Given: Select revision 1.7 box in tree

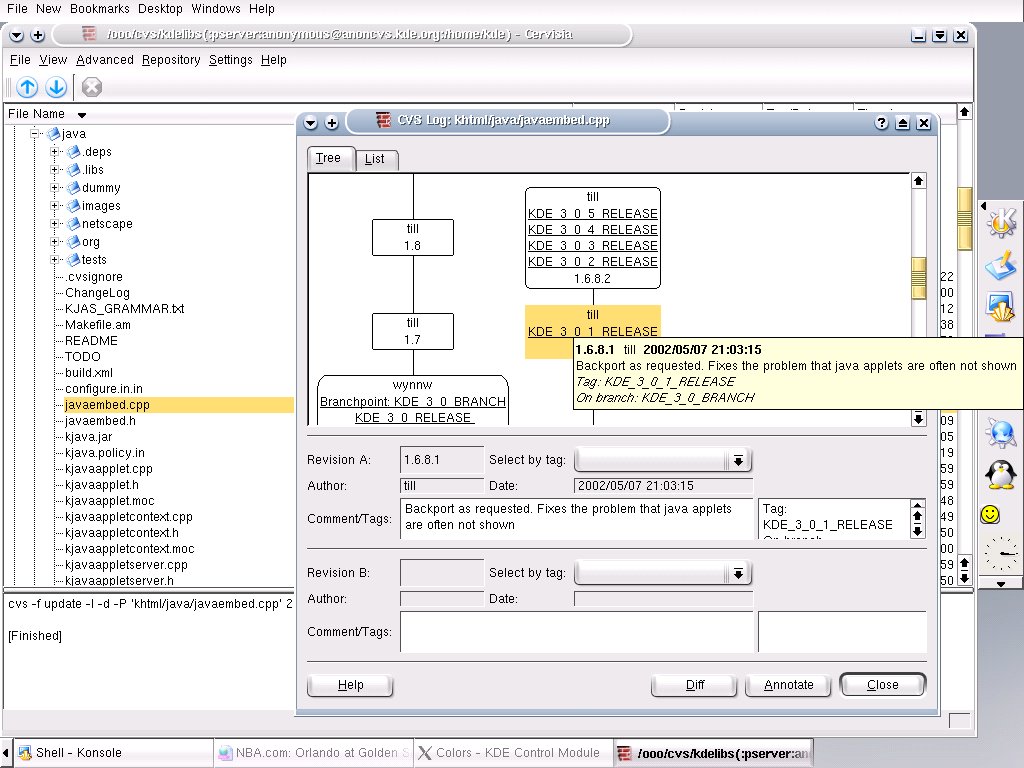Looking at the screenshot, I should (x=413, y=331).
